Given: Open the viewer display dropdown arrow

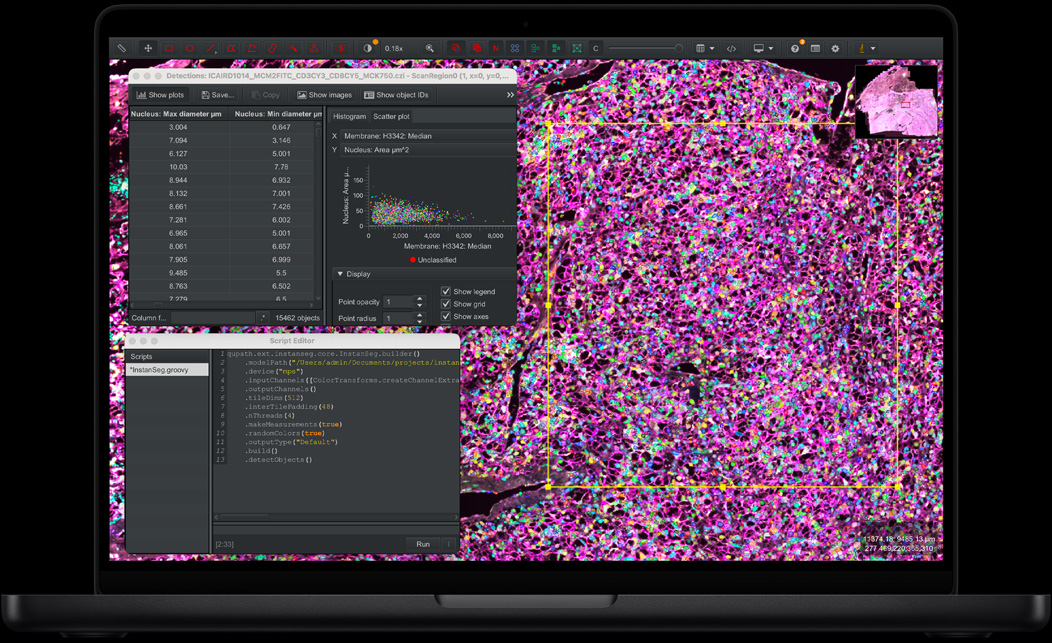Looking at the screenshot, I should (x=772, y=47).
